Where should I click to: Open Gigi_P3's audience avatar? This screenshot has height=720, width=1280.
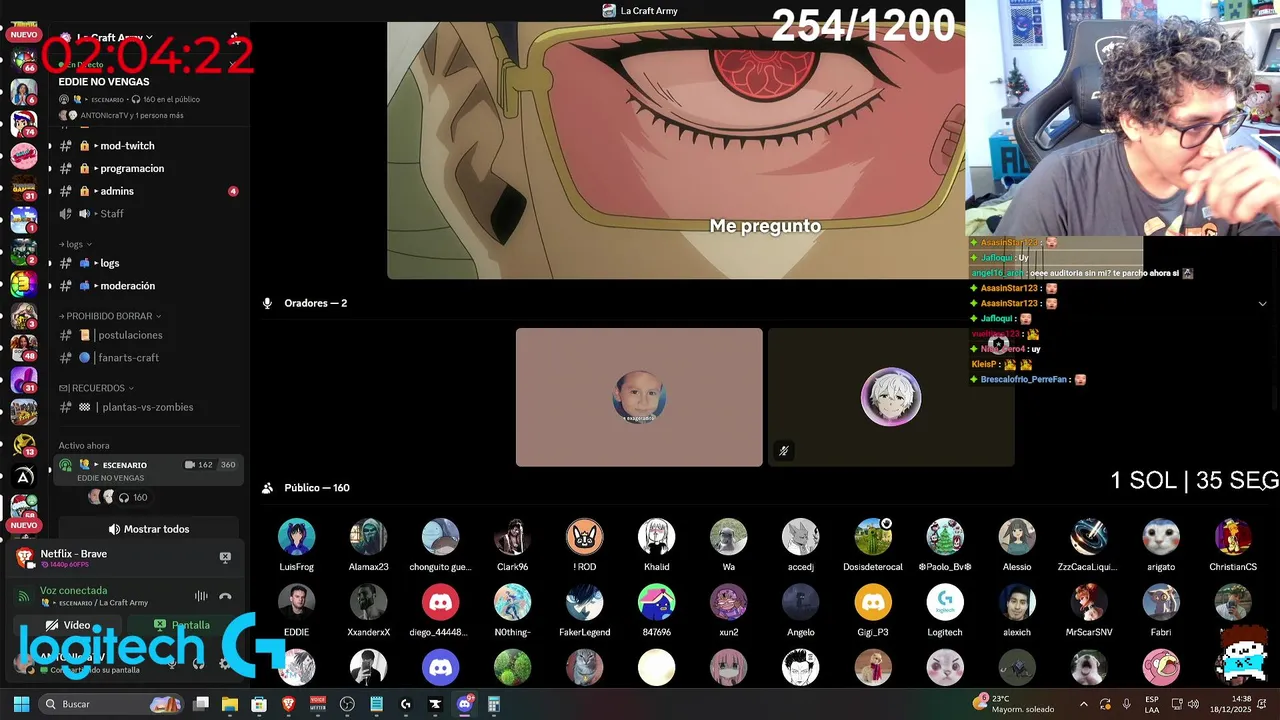tap(872, 603)
